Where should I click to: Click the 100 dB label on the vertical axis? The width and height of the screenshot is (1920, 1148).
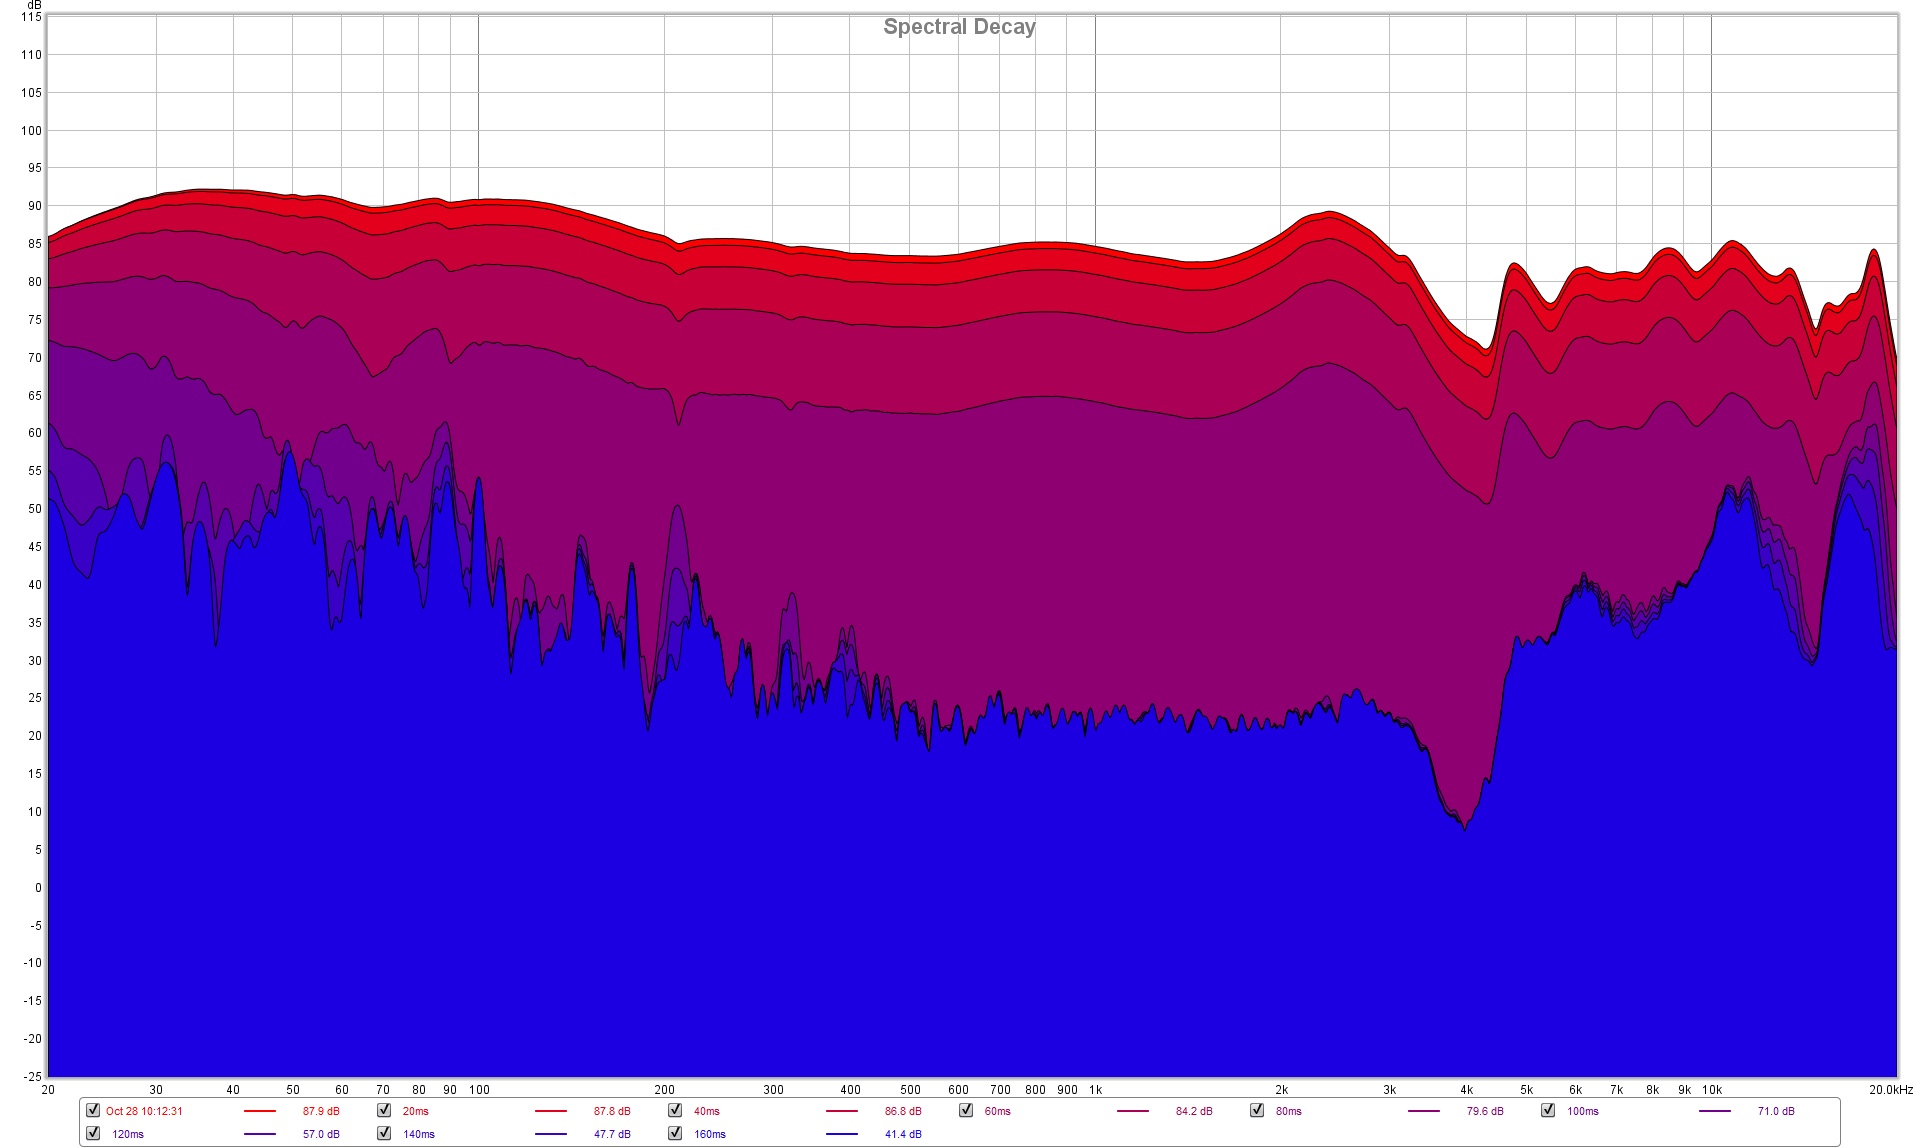30,131
